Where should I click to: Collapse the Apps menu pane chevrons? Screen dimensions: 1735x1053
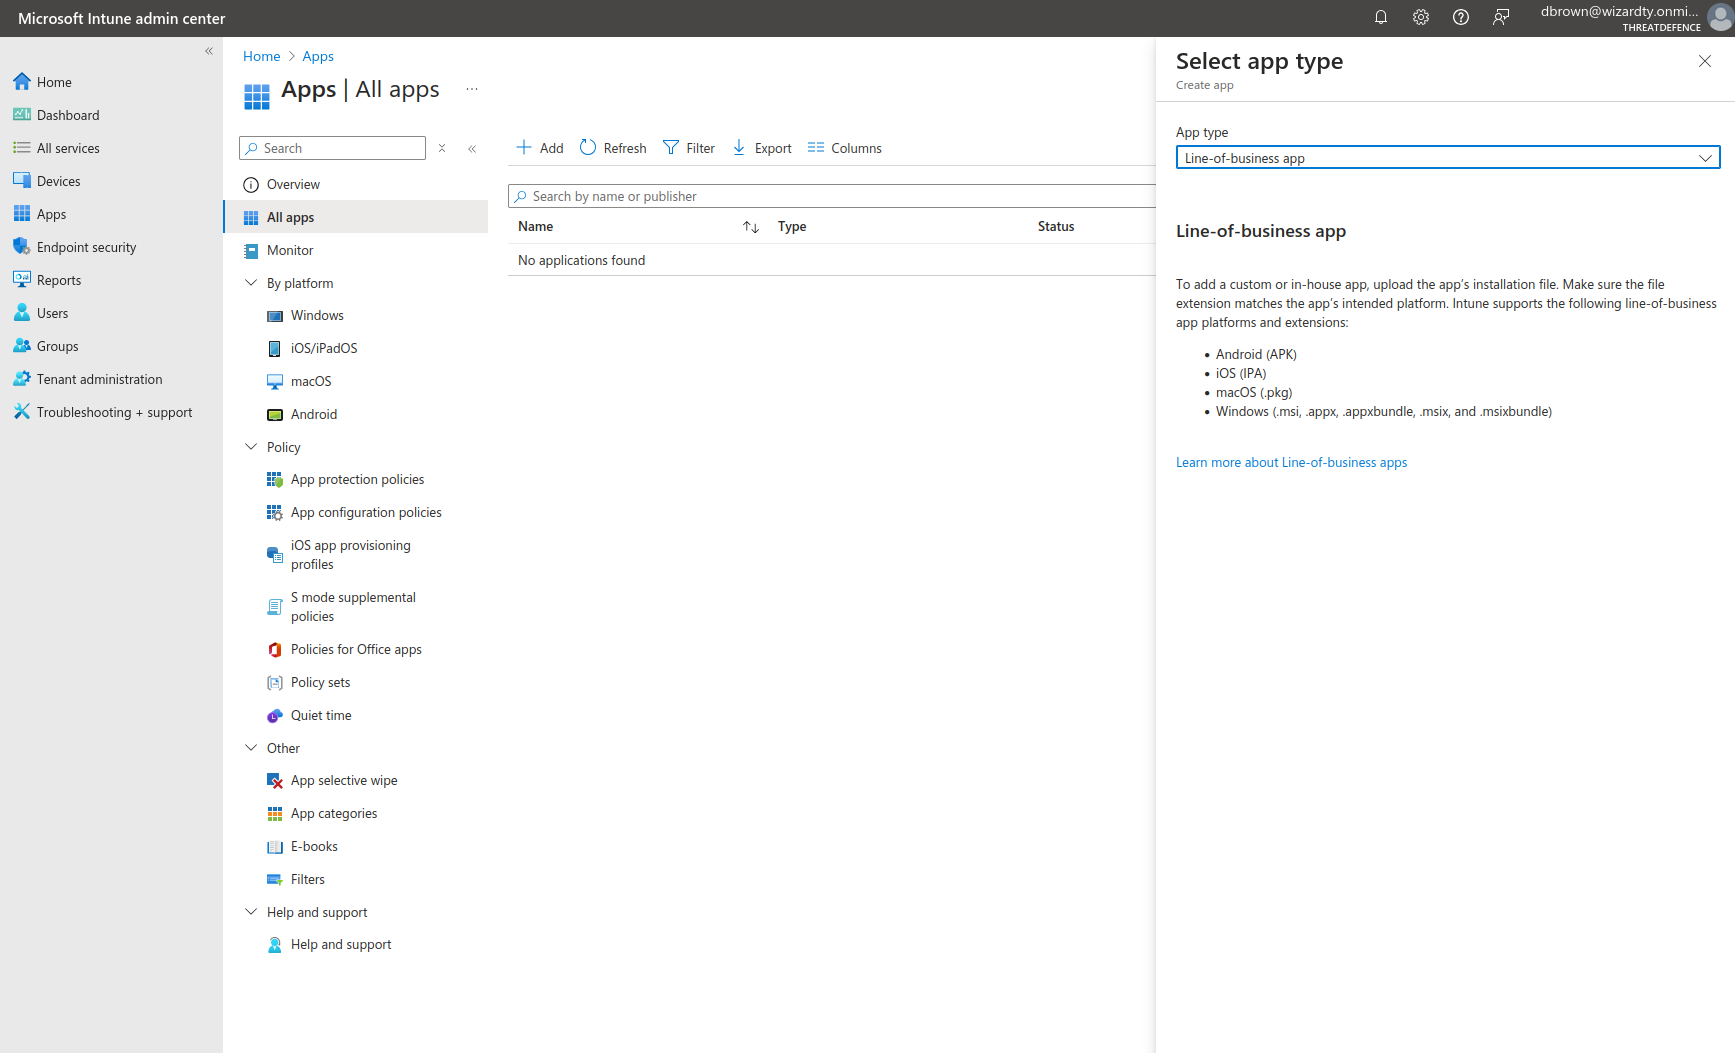[472, 148]
